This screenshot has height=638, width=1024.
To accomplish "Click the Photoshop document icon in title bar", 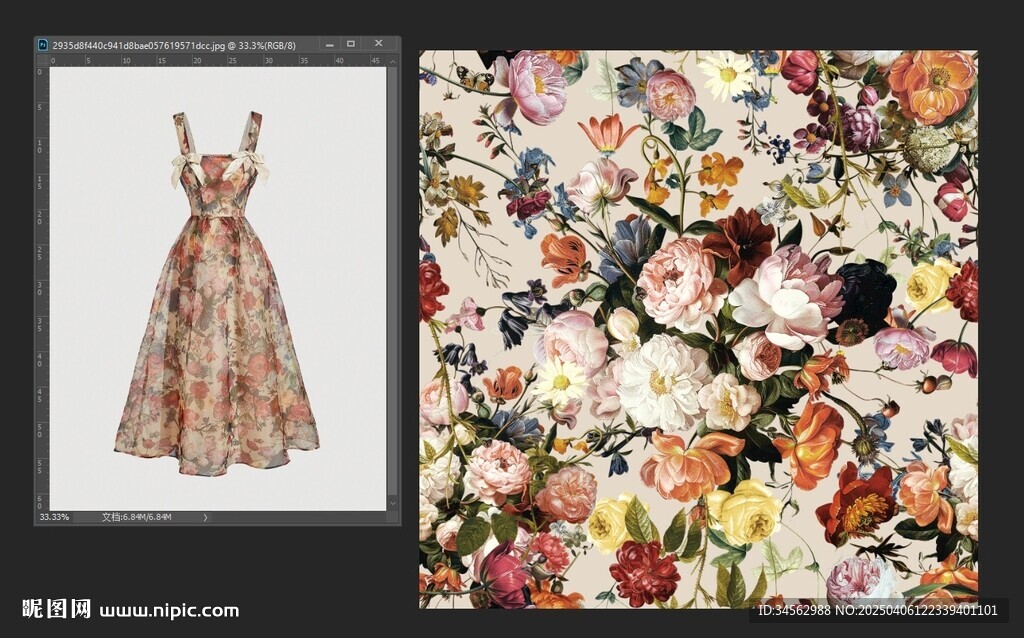I will 42,45.
